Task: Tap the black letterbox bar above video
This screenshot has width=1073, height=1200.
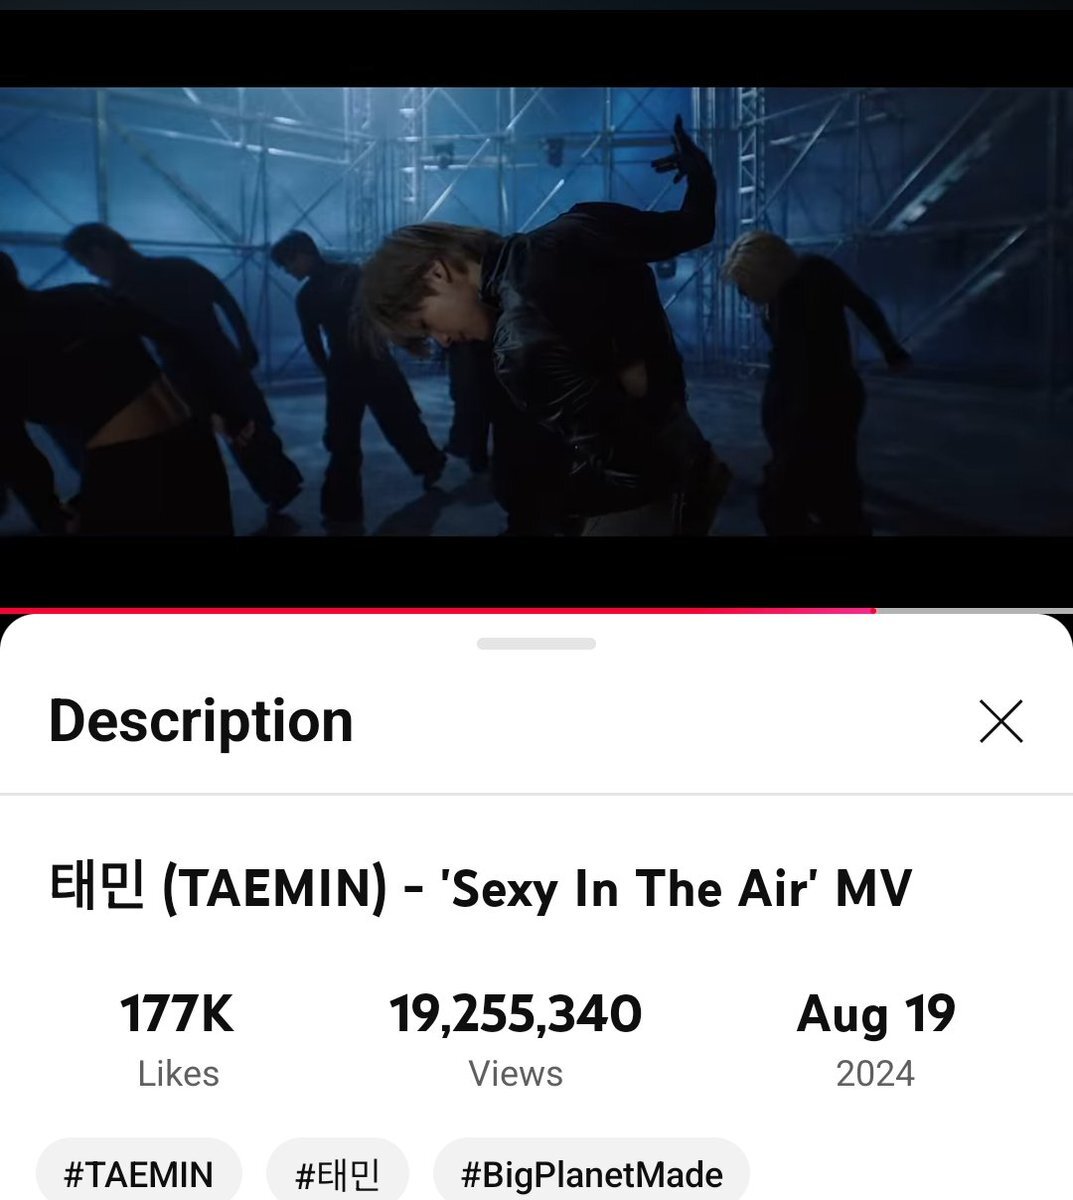Action: [x=536, y=49]
